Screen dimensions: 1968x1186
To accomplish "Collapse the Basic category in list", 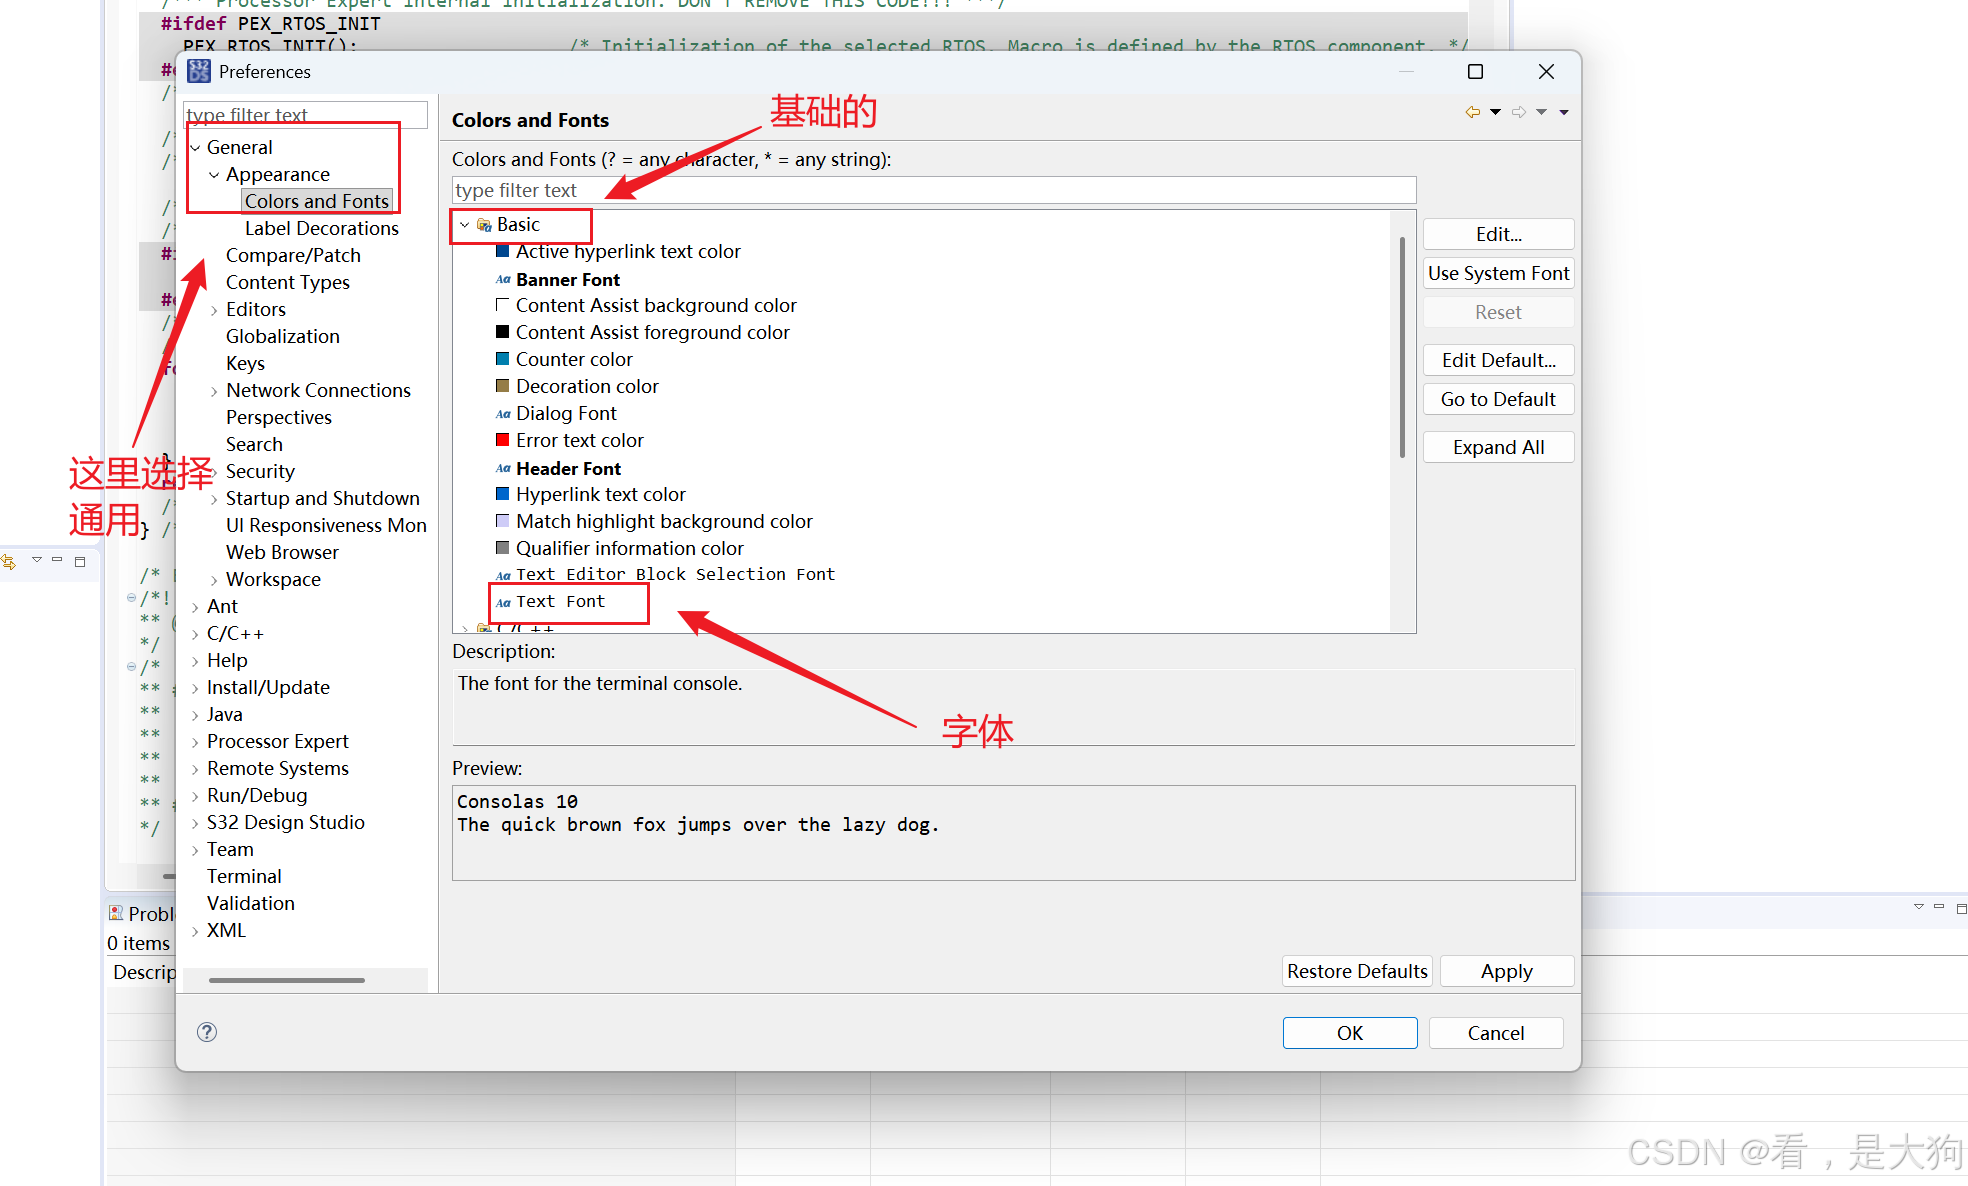I will (x=464, y=225).
